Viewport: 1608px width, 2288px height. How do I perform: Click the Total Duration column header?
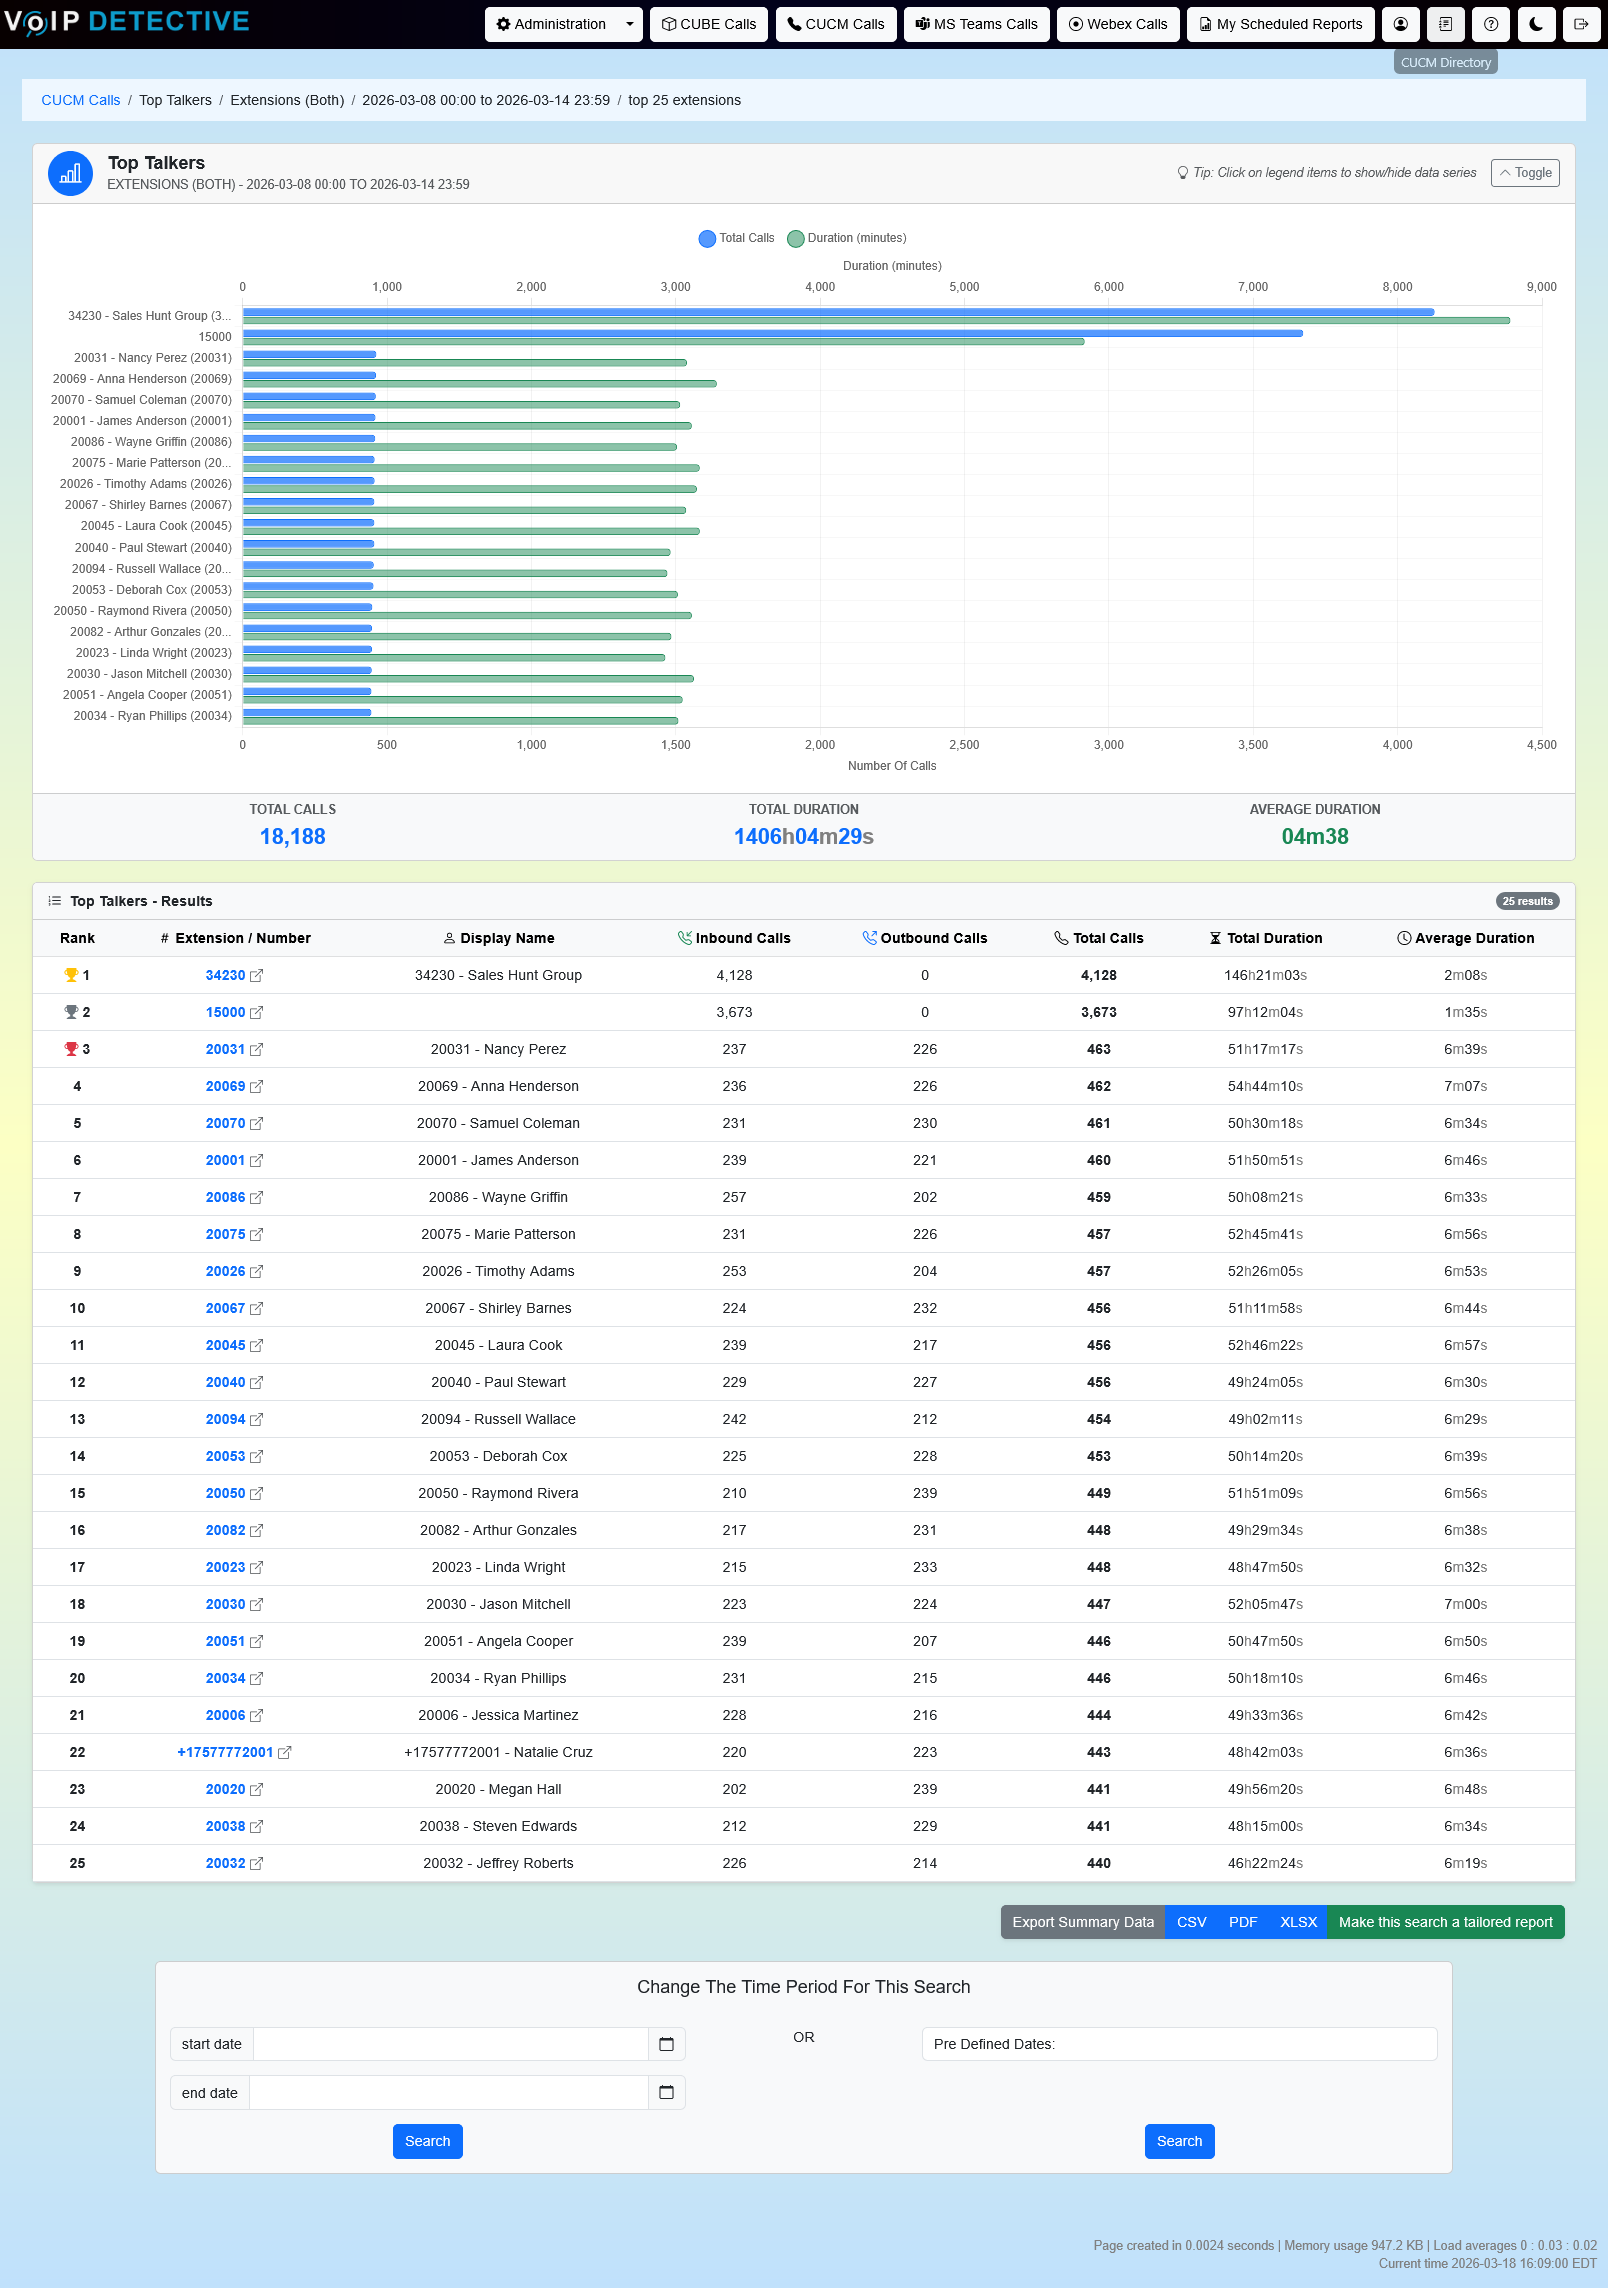[1266, 938]
